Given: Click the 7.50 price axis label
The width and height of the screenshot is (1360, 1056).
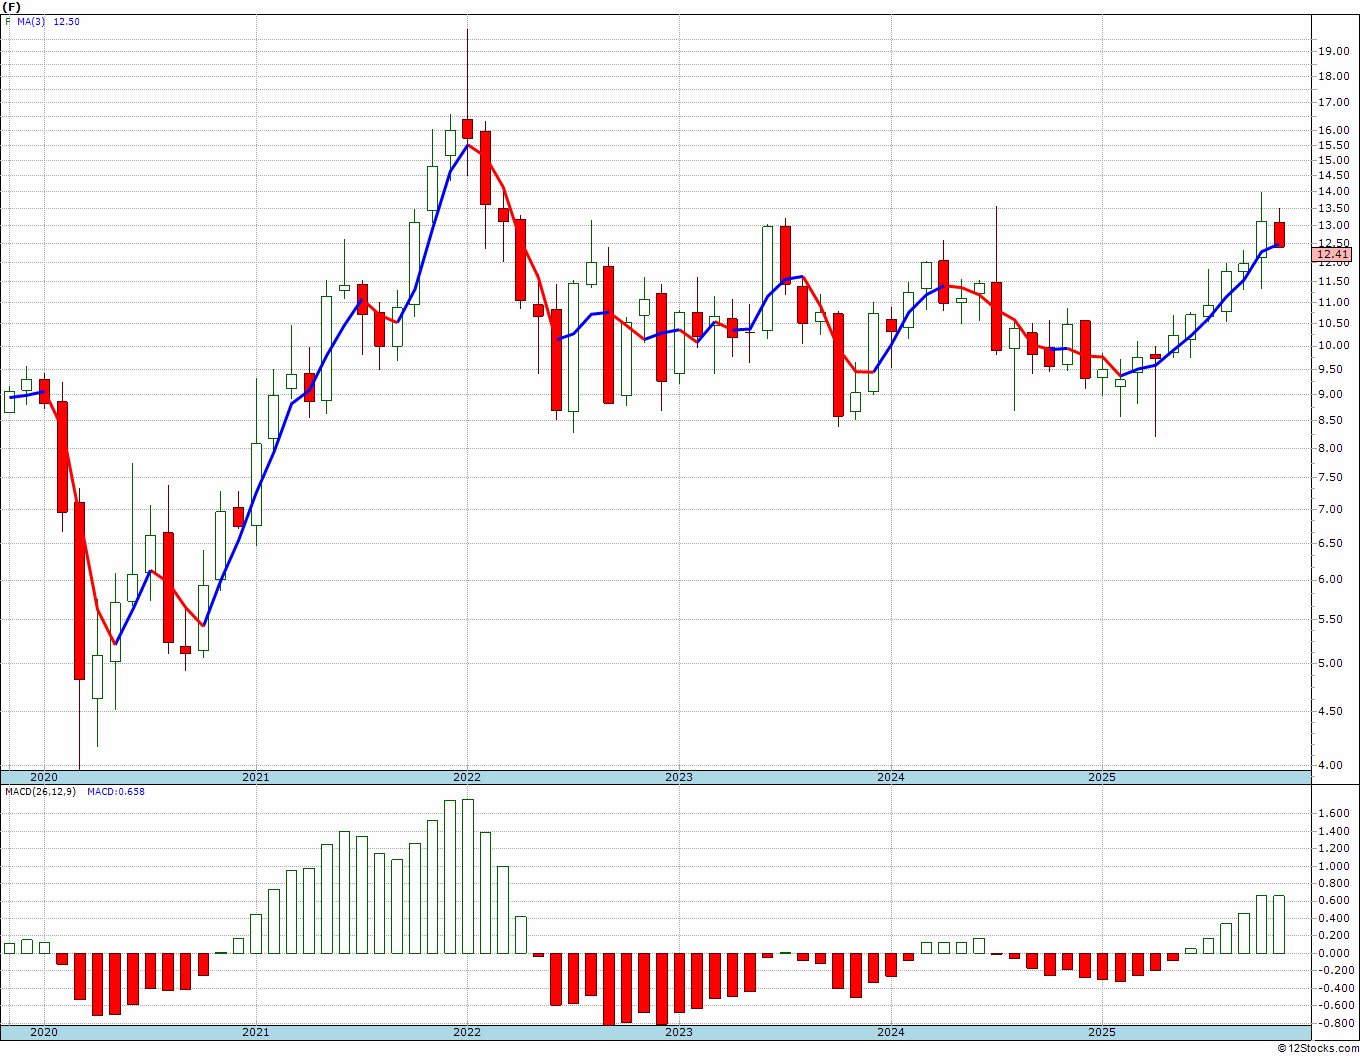Looking at the screenshot, I should 1330,478.
